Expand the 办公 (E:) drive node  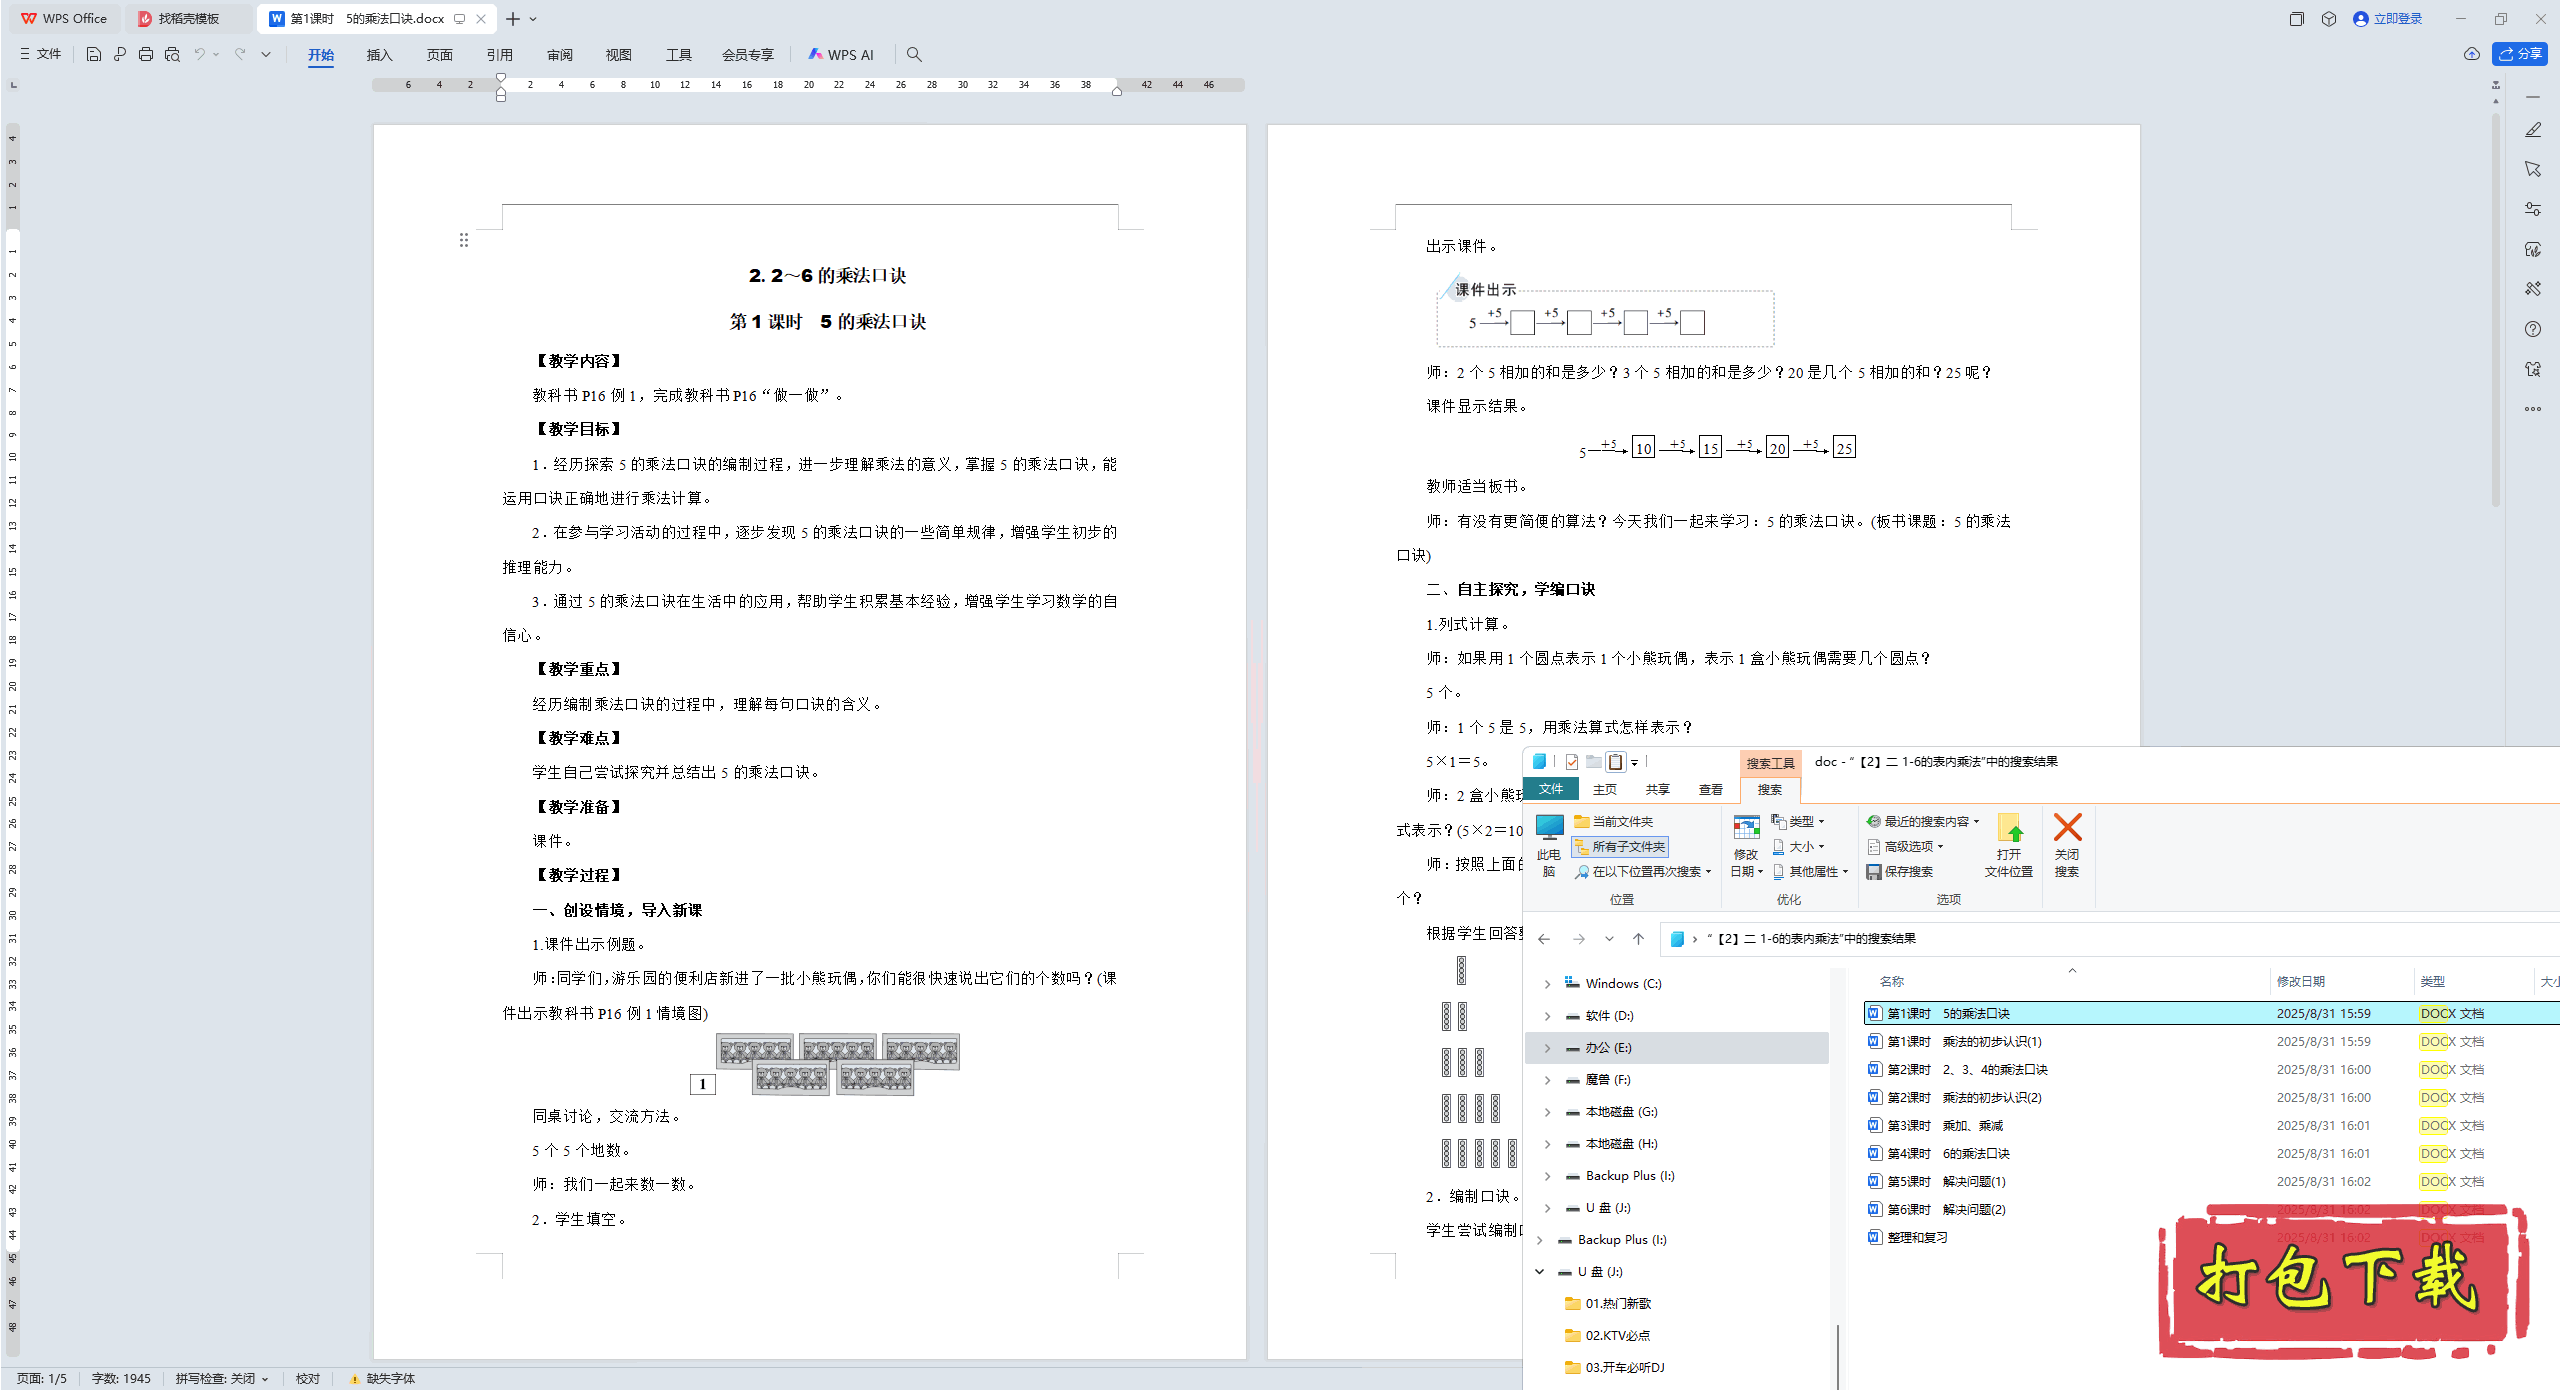(x=1547, y=1048)
